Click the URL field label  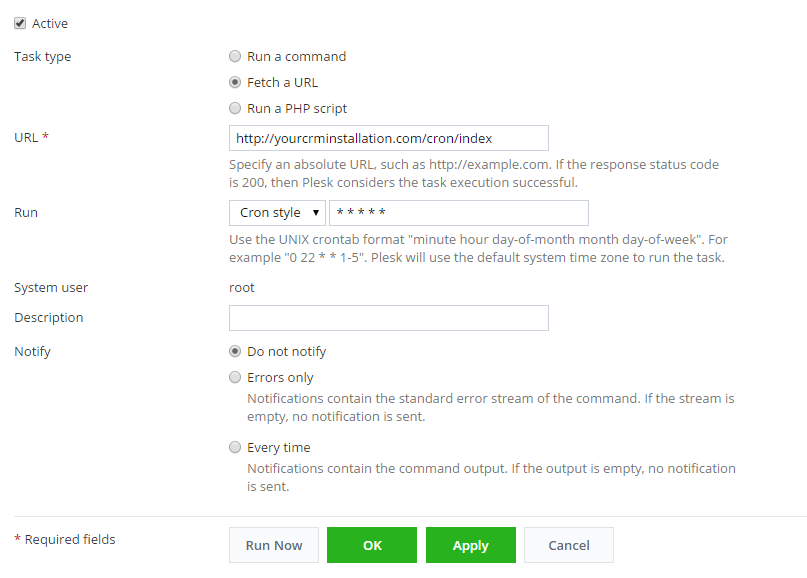26,137
